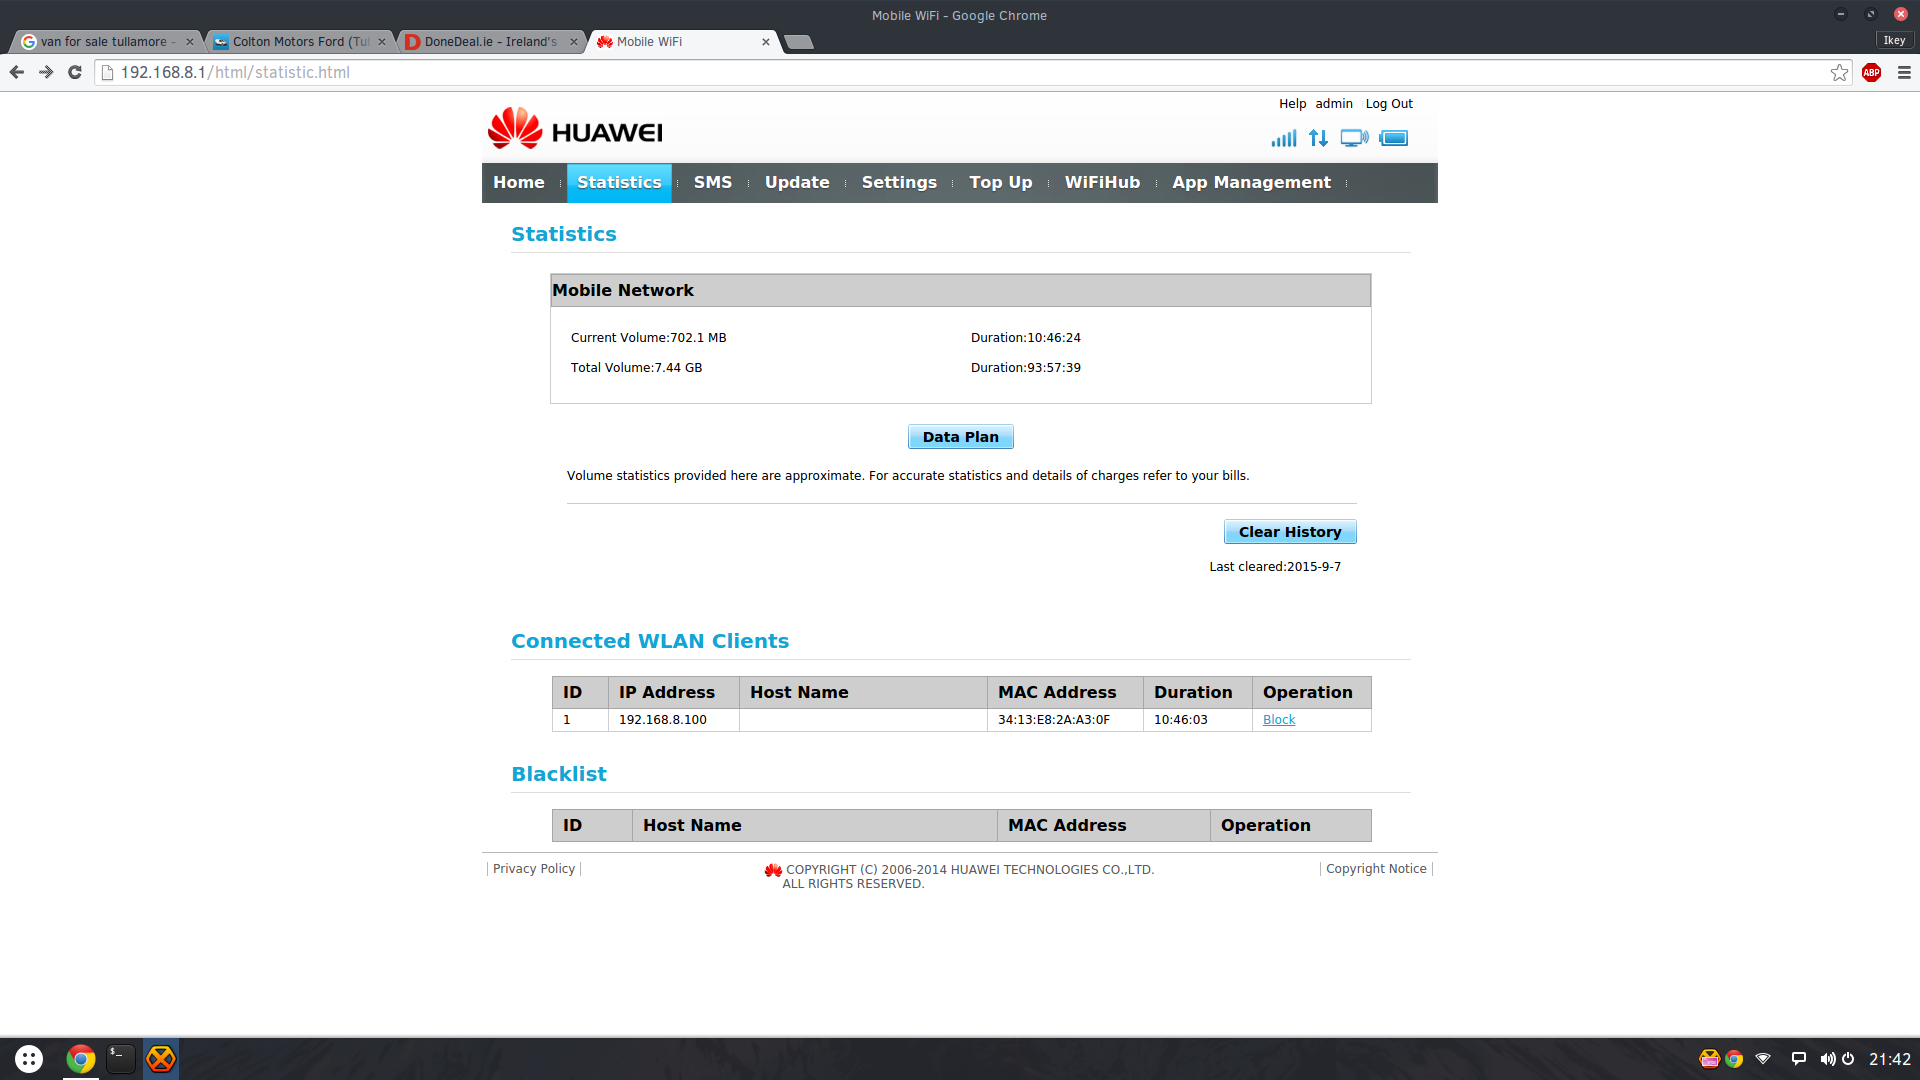Click the Duration 93:57:39 text
The height and width of the screenshot is (1080, 1920).
click(x=1025, y=368)
